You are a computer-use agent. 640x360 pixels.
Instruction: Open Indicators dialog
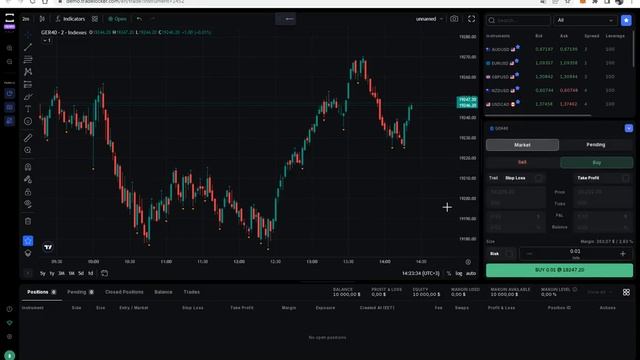tap(70, 19)
